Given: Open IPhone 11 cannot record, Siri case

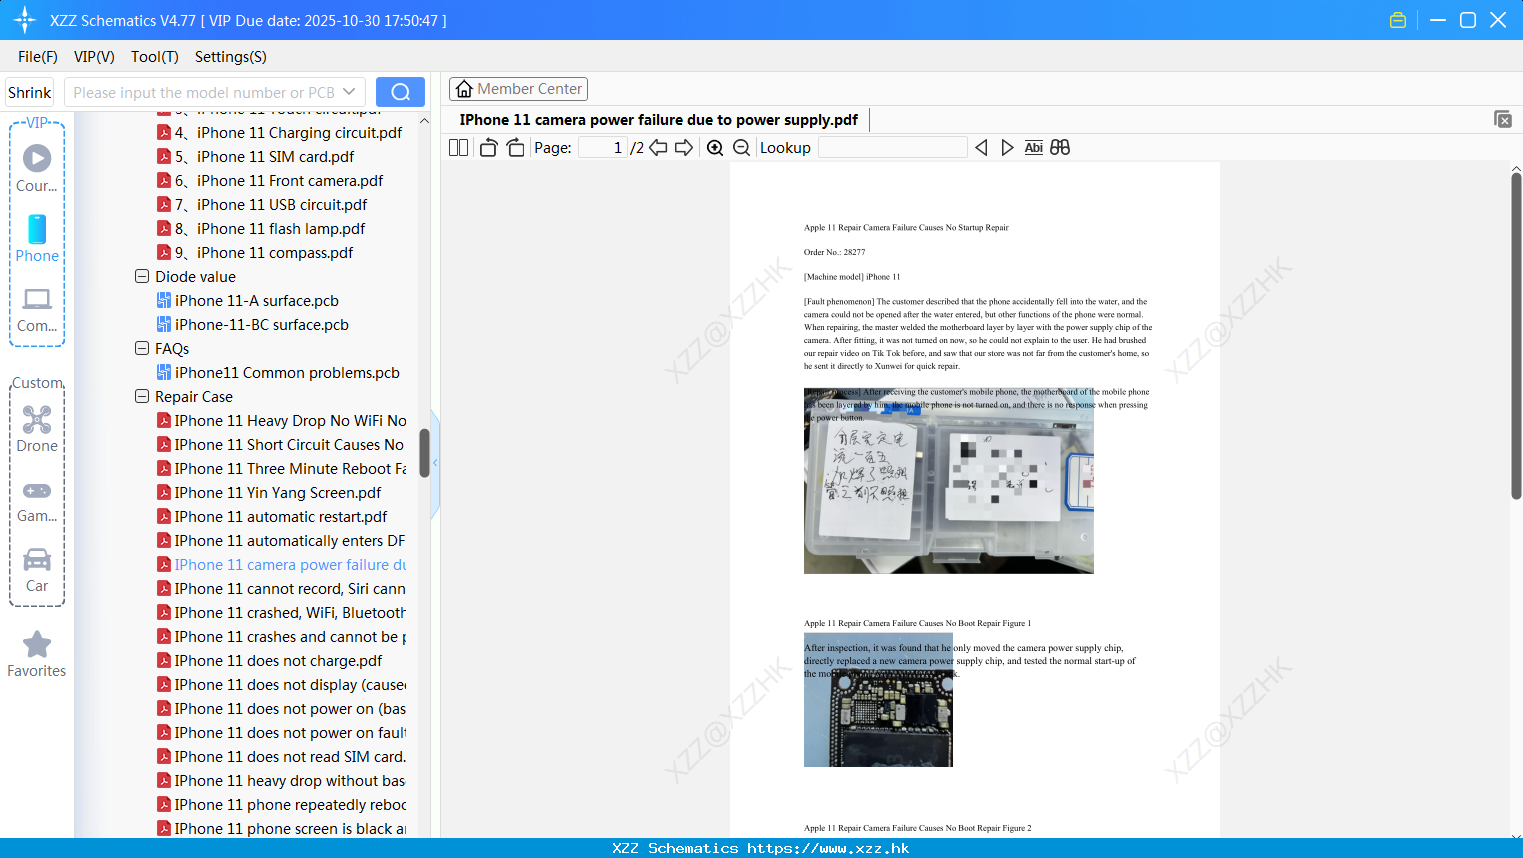Looking at the screenshot, I should 282,589.
